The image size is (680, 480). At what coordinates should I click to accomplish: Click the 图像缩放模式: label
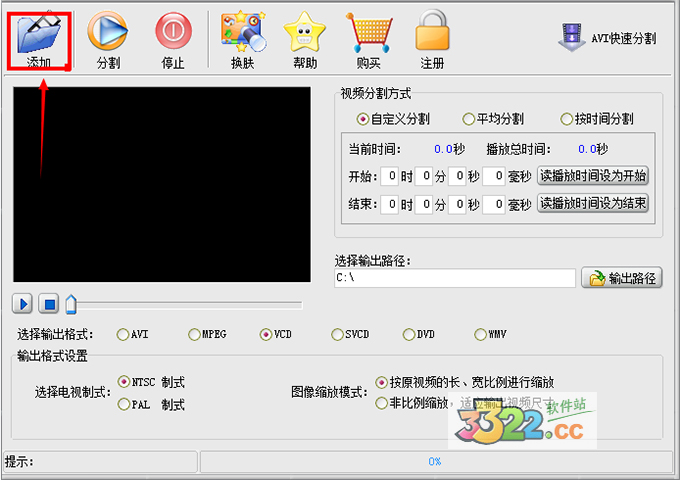click(x=329, y=392)
